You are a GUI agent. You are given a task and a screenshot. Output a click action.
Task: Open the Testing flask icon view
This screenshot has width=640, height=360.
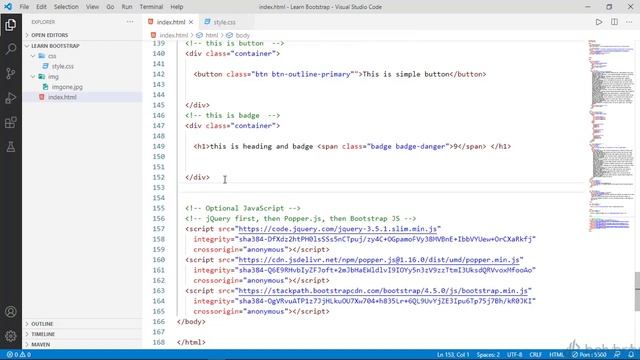(x=11, y=147)
